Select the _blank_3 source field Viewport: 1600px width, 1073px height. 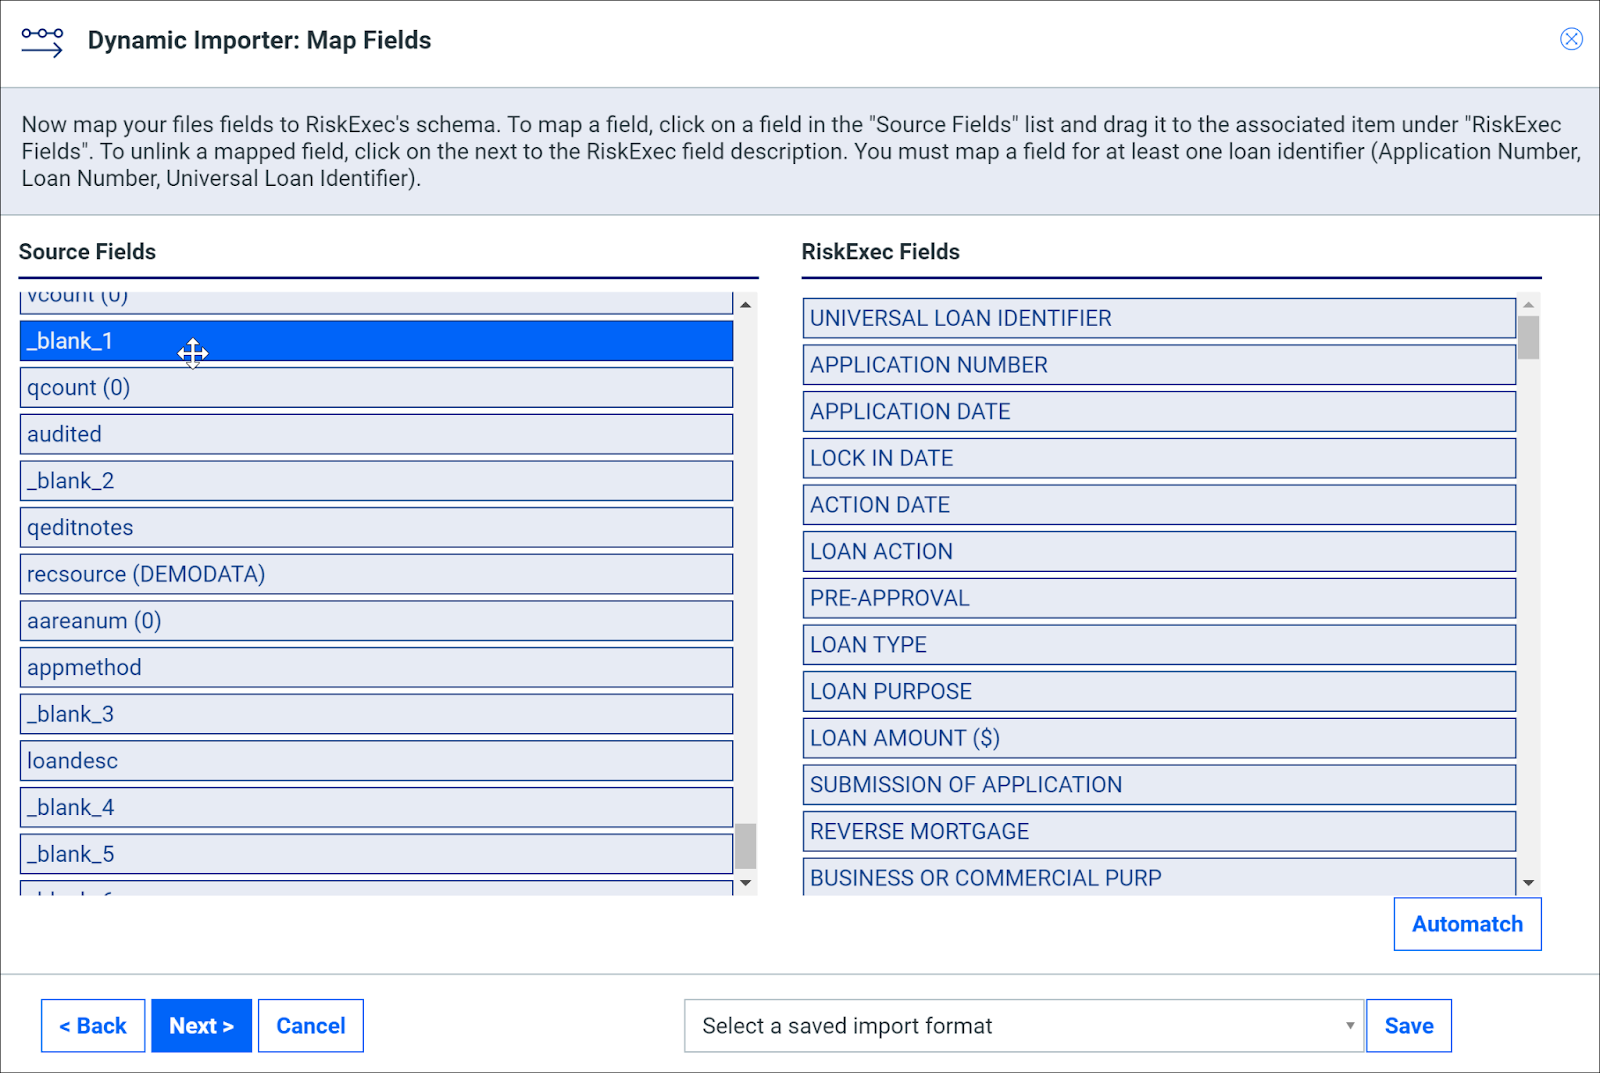(x=376, y=714)
